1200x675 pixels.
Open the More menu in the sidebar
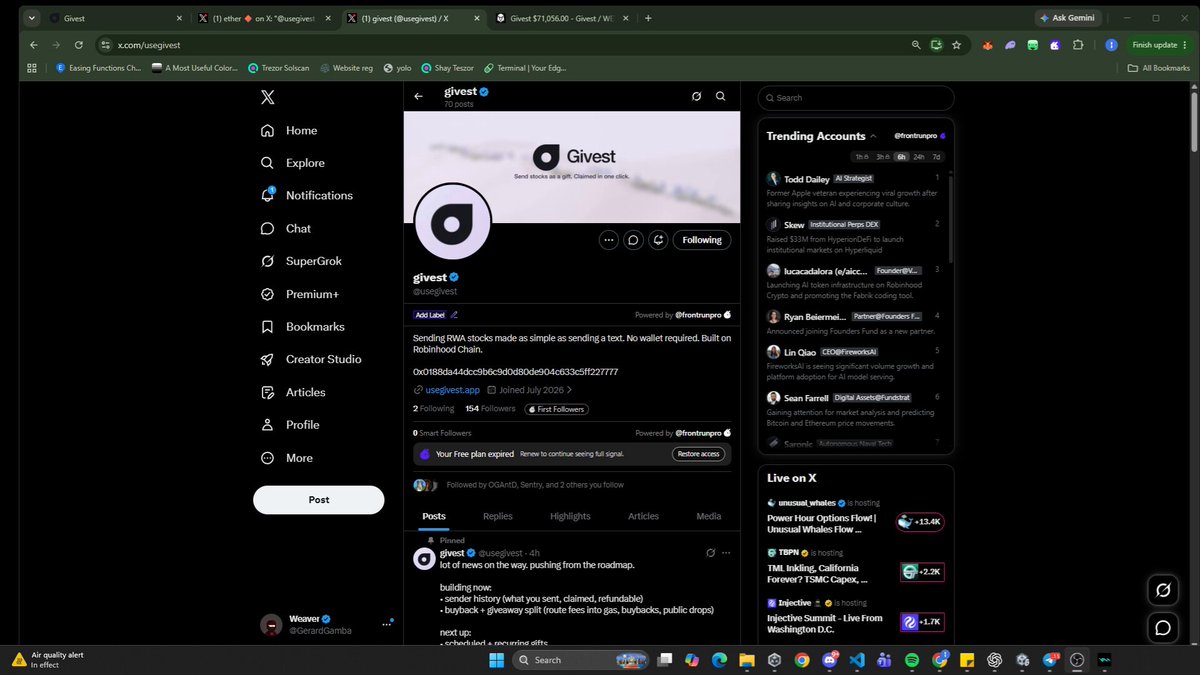[287, 458]
